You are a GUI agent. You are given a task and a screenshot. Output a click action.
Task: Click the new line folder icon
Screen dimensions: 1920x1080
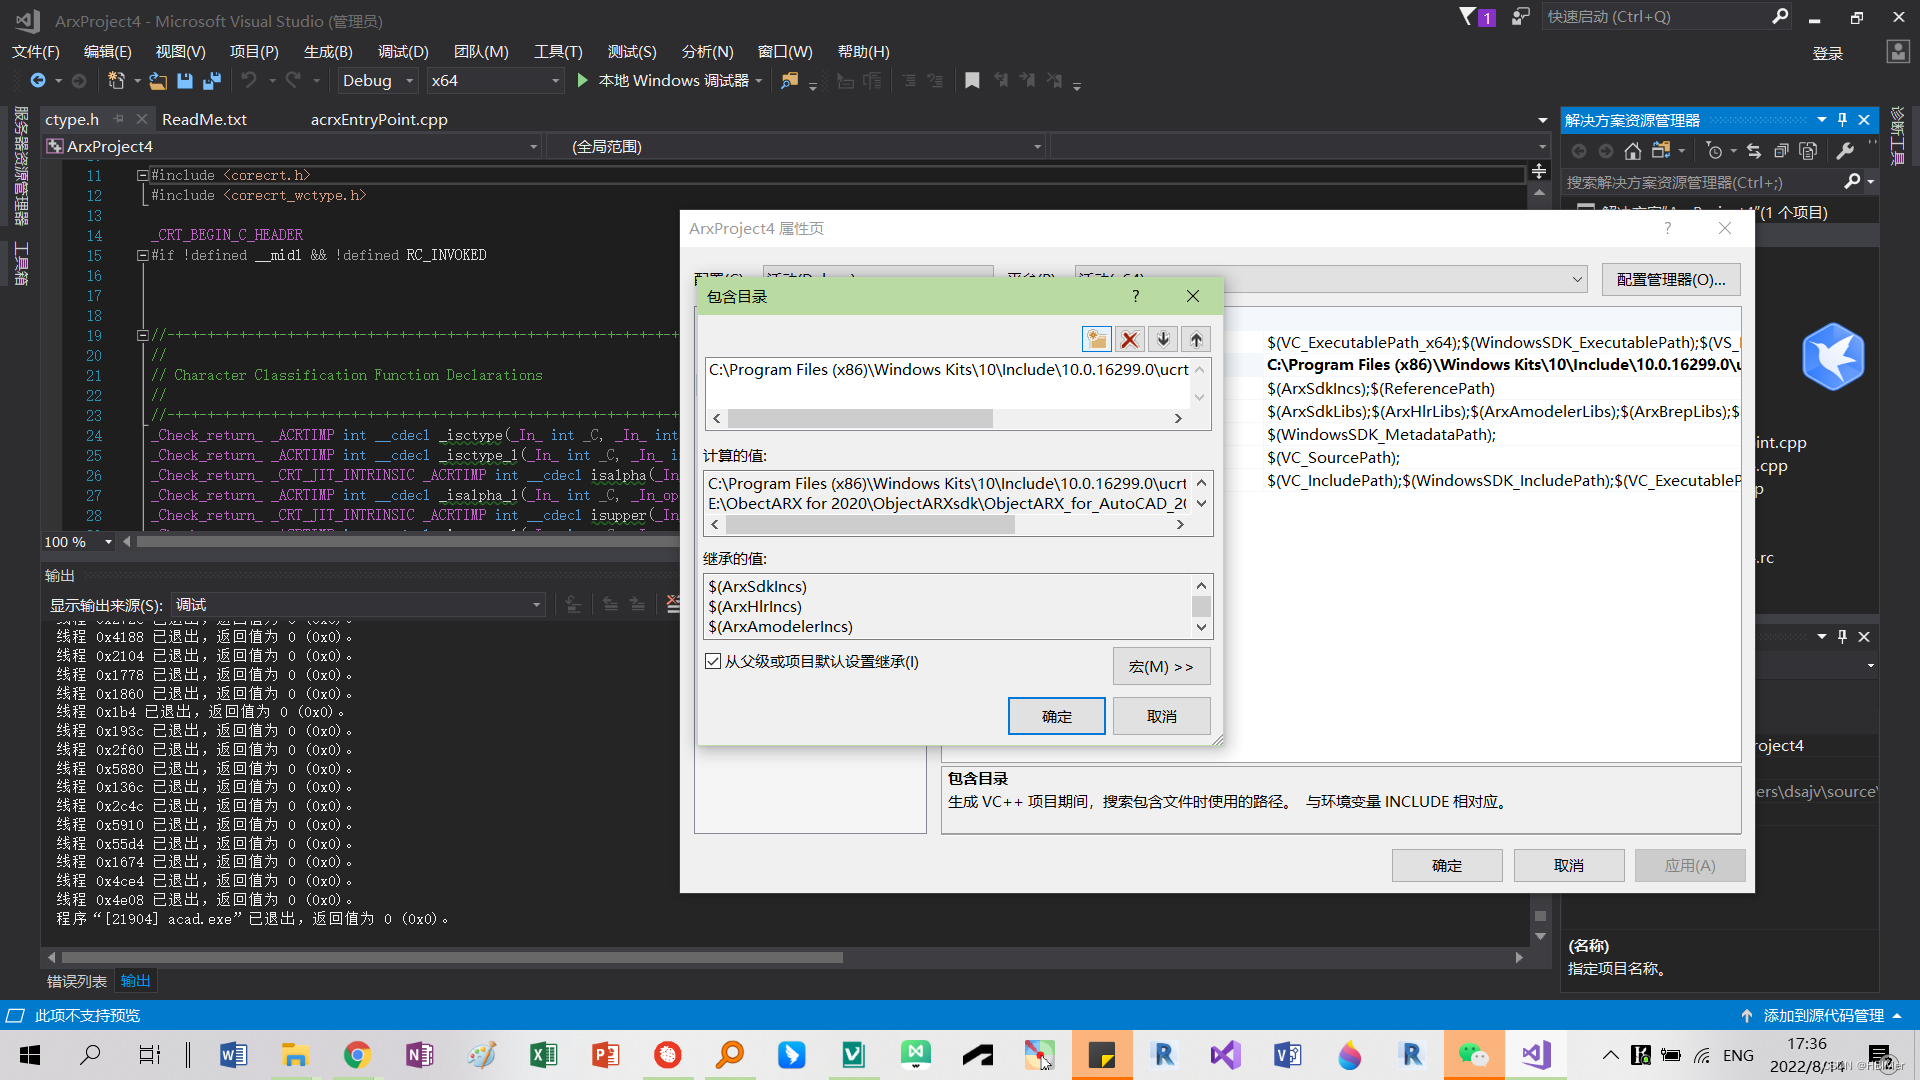[x=1097, y=339]
